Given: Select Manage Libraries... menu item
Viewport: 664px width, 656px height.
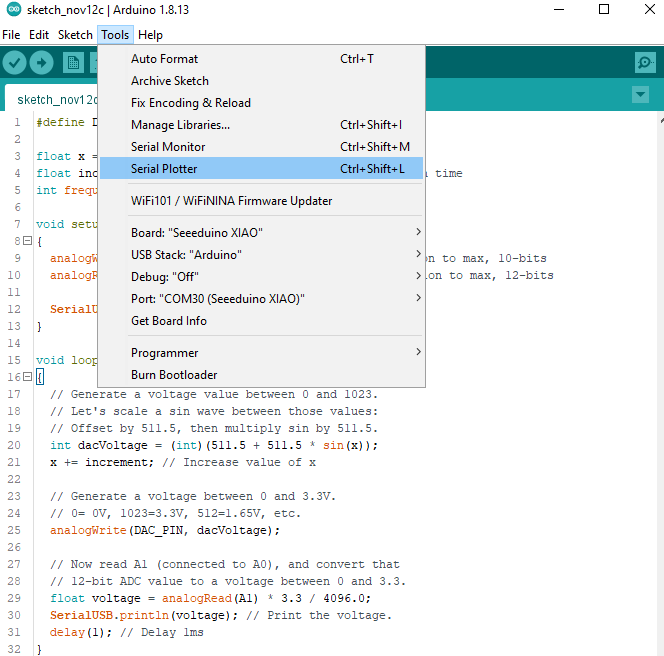Looking at the screenshot, I should tap(180, 125).
